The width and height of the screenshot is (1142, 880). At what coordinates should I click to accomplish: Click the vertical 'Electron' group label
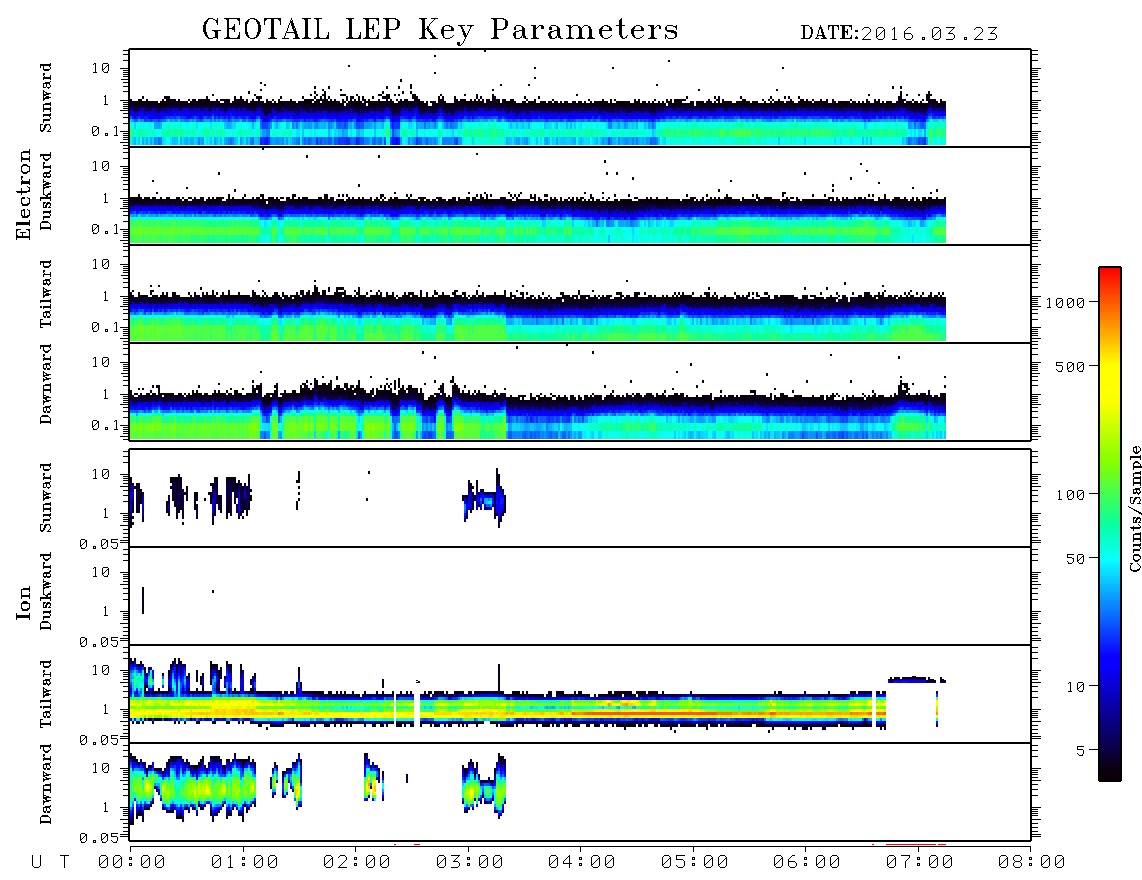point(23,195)
